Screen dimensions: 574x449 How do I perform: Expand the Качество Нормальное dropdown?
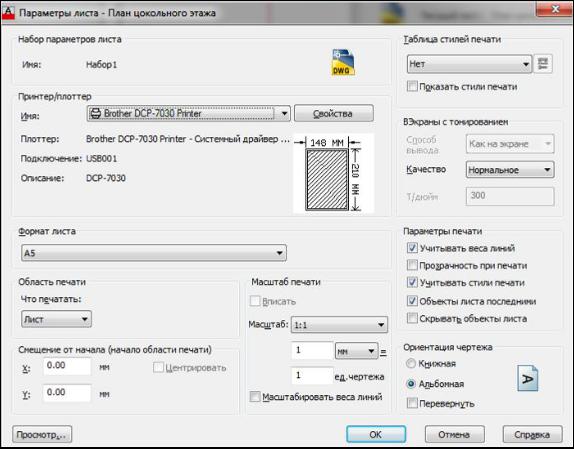(x=510, y=170)
